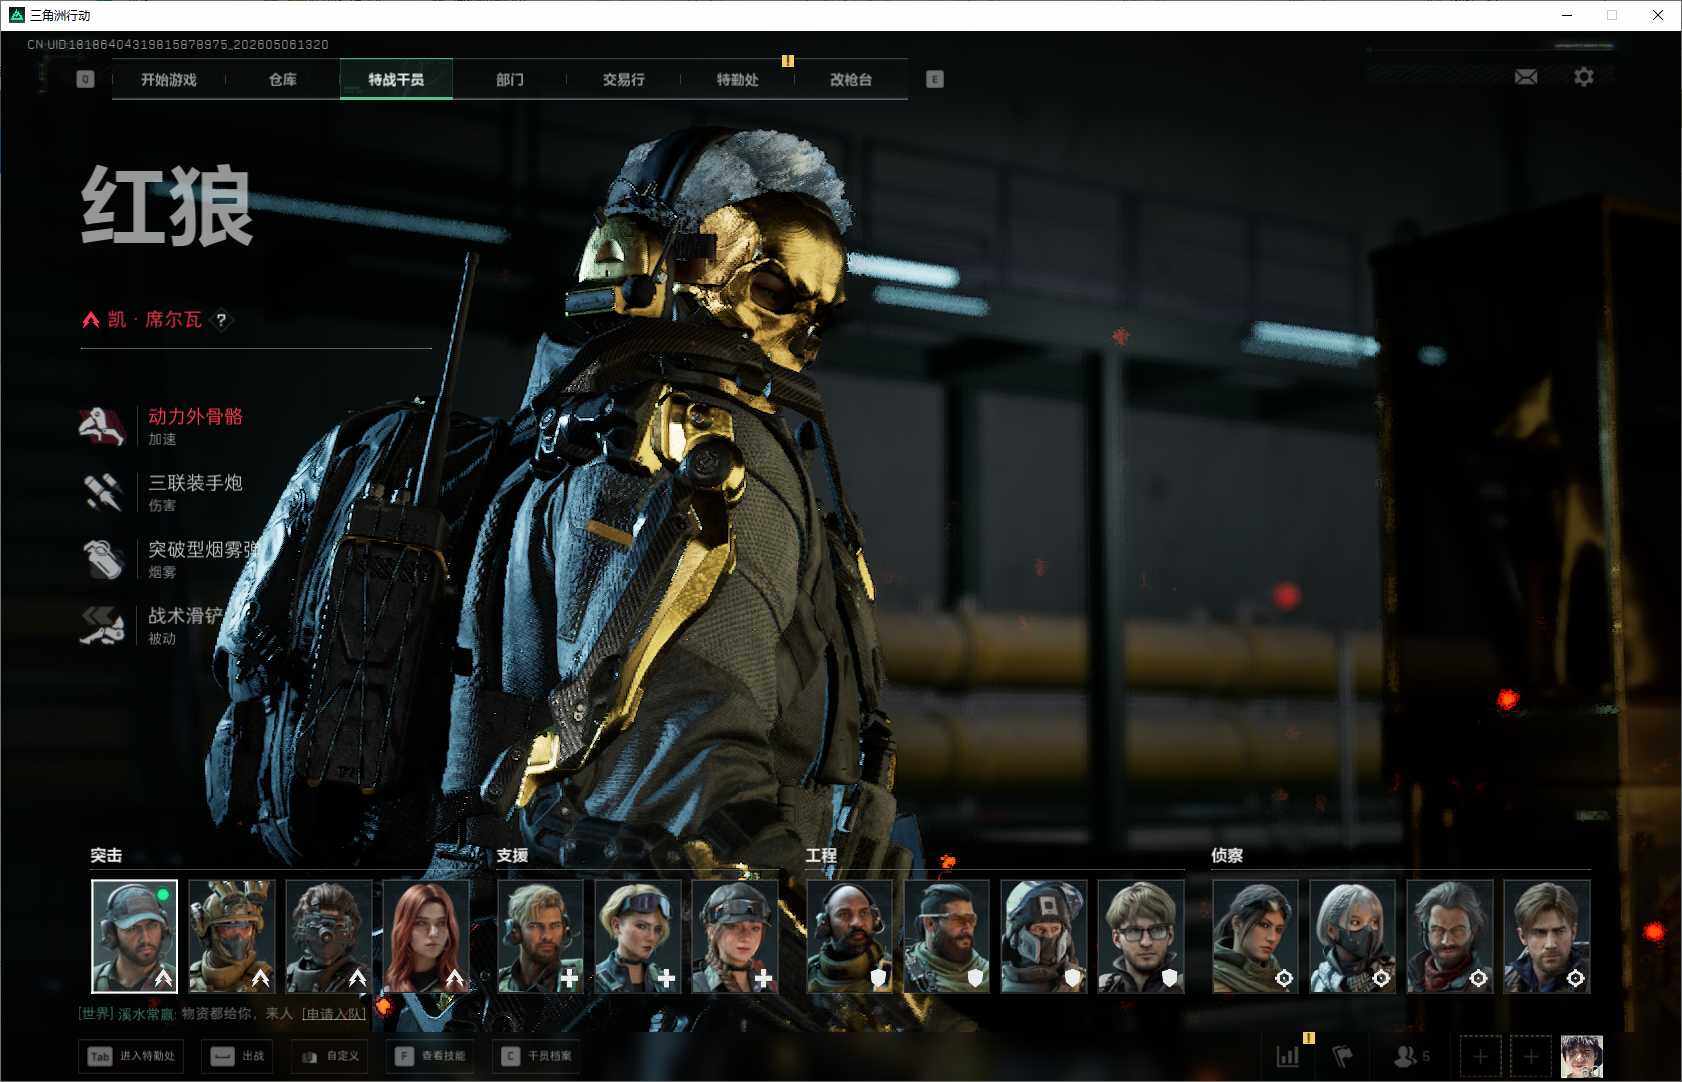This screenshot has height=1082, width=1682.
Task: Select the bearded engineer with orange glasses
Action: 947,936
